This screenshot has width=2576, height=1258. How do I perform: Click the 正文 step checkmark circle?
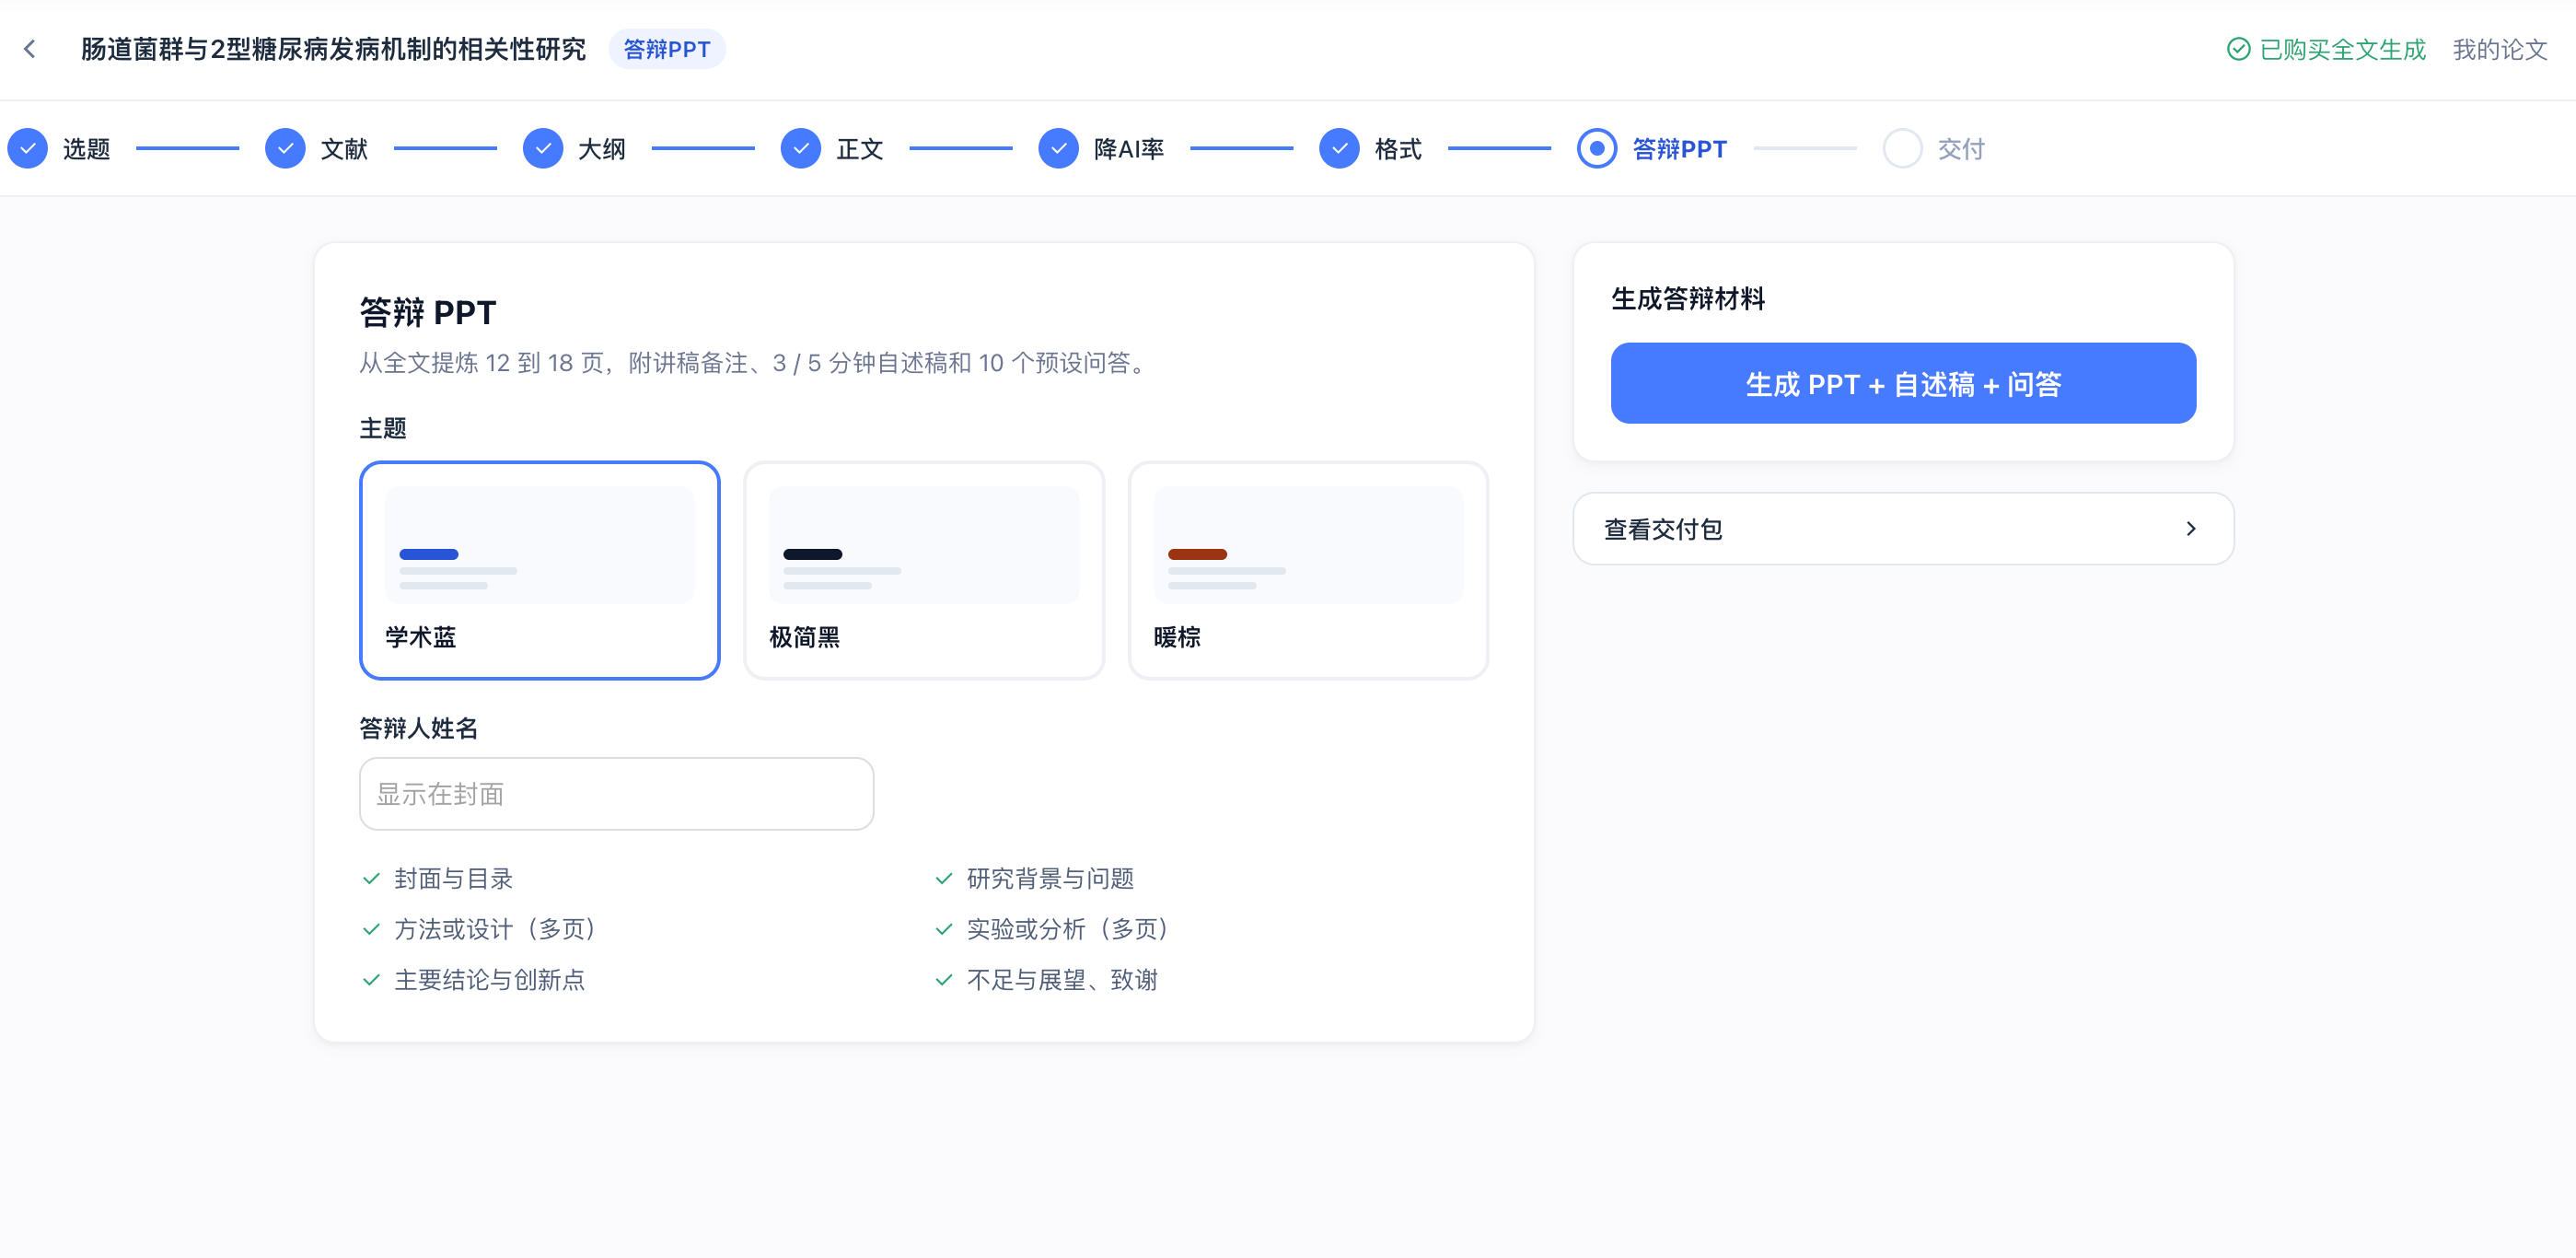[801, 149]
